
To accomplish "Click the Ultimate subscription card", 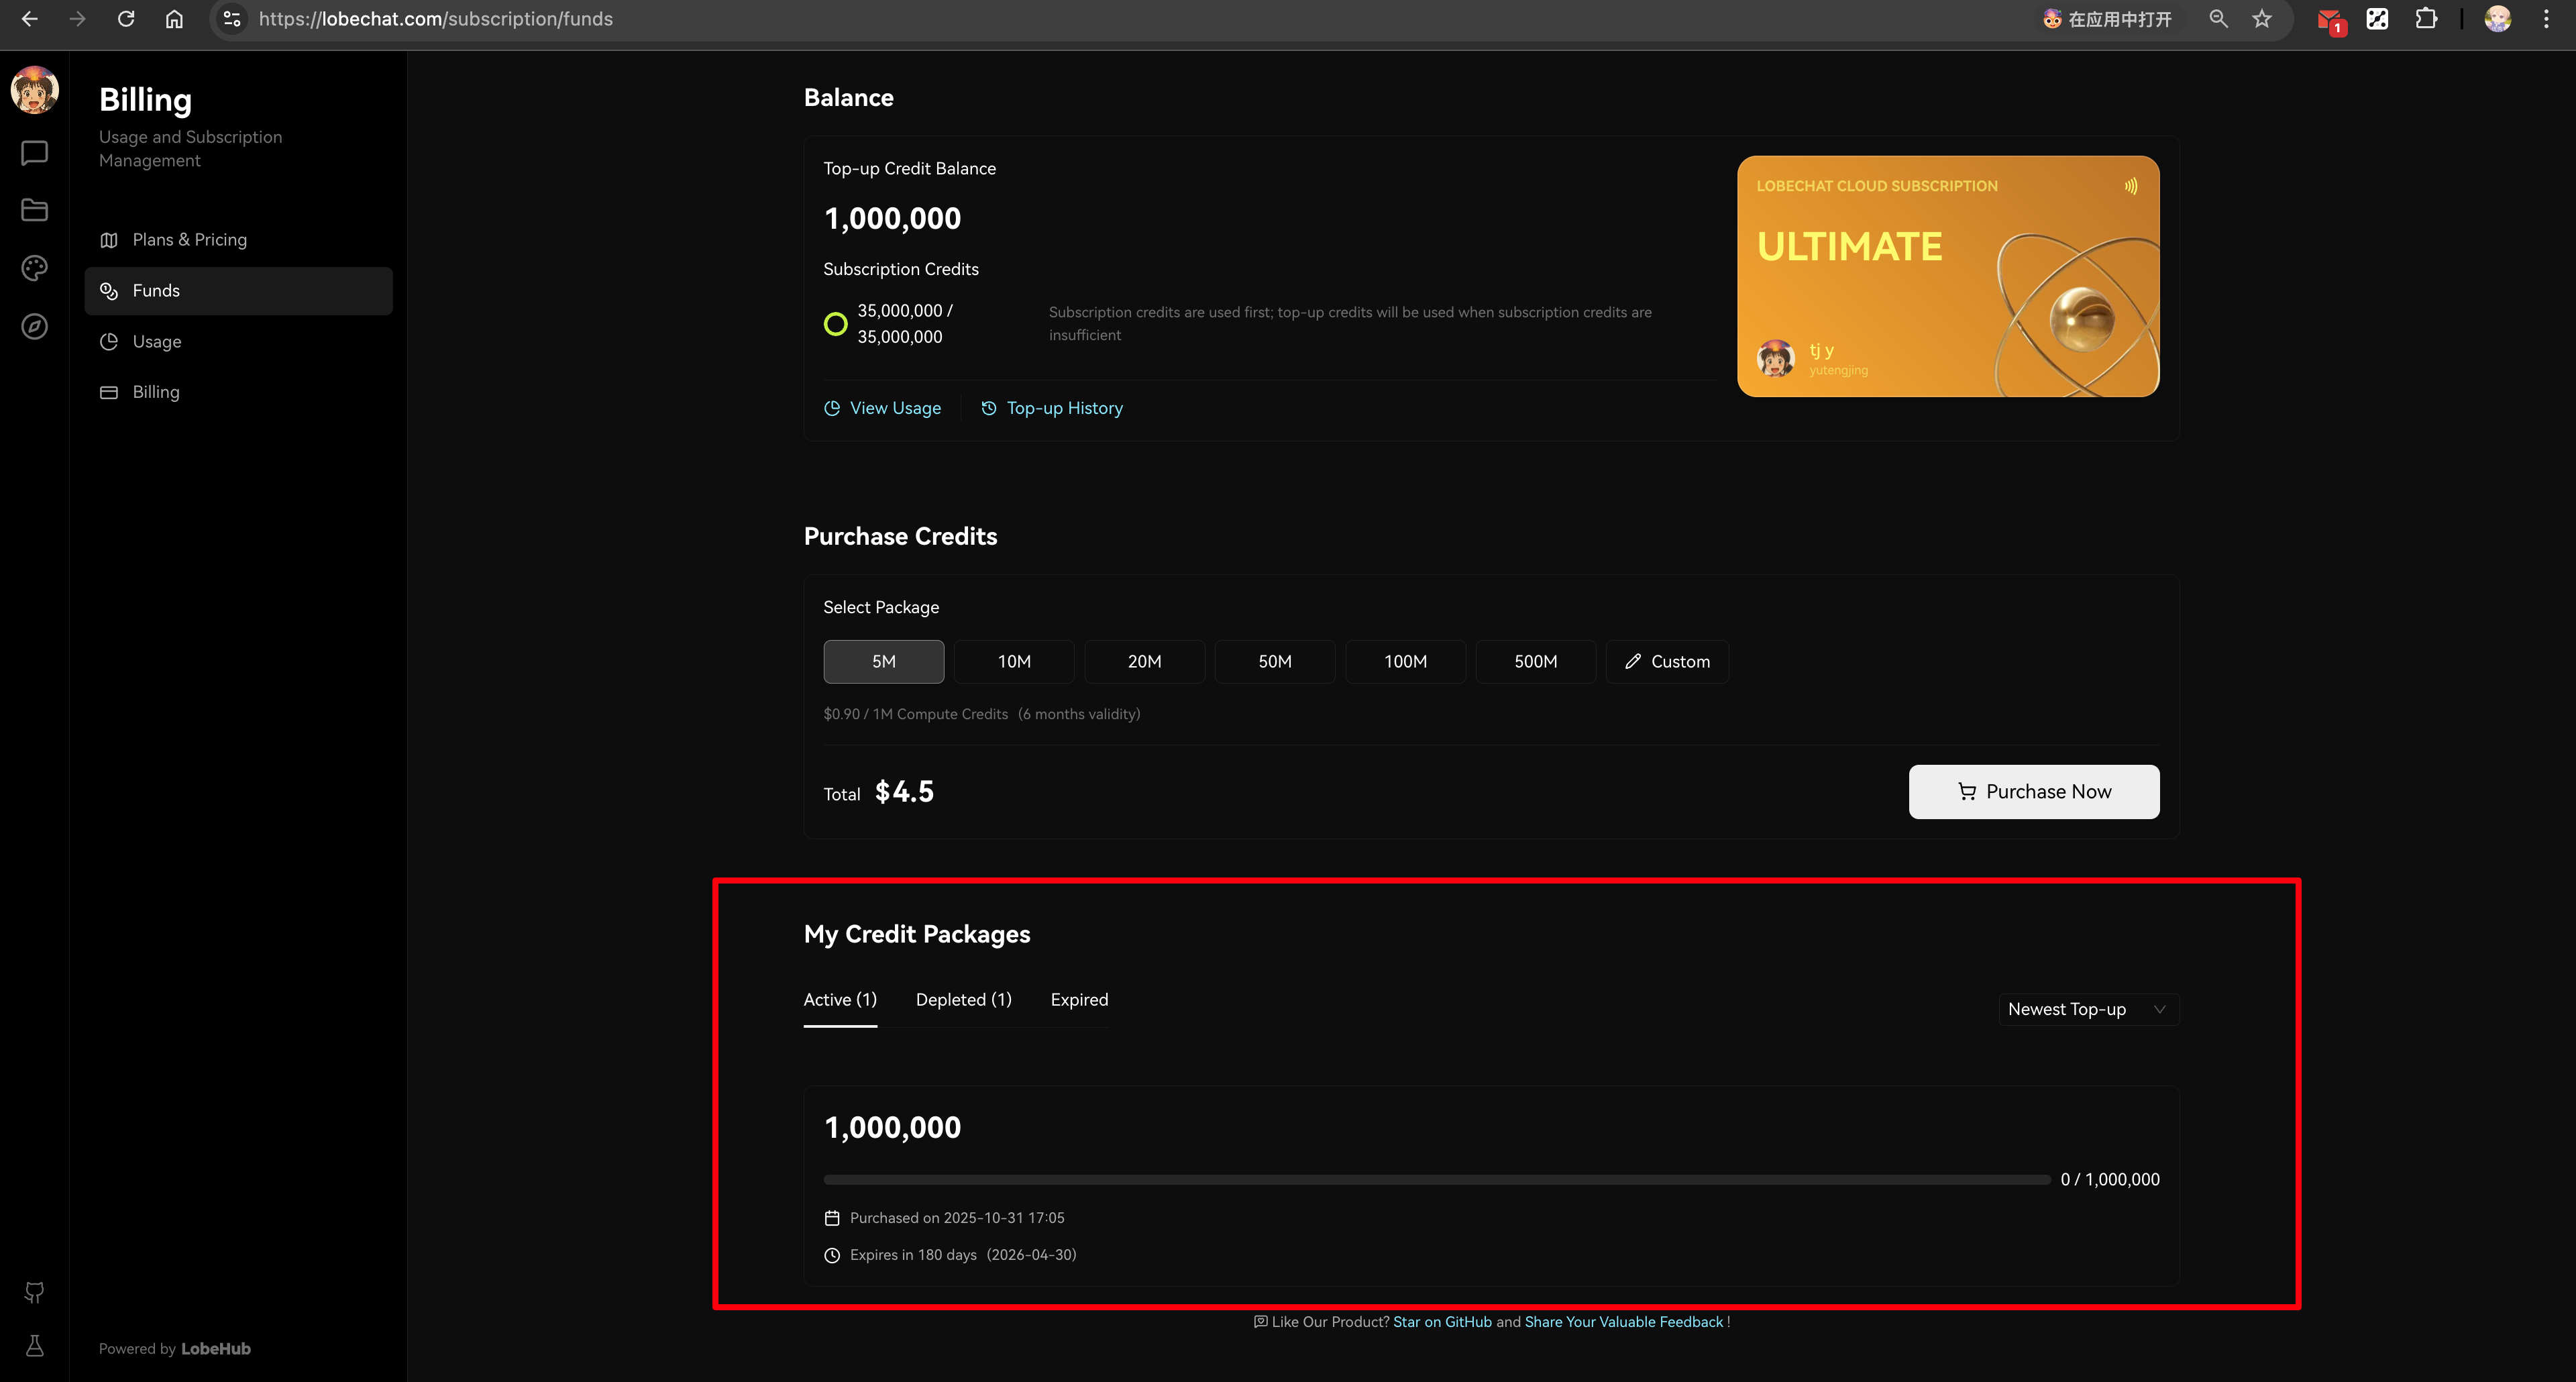I will [1947, 276].
